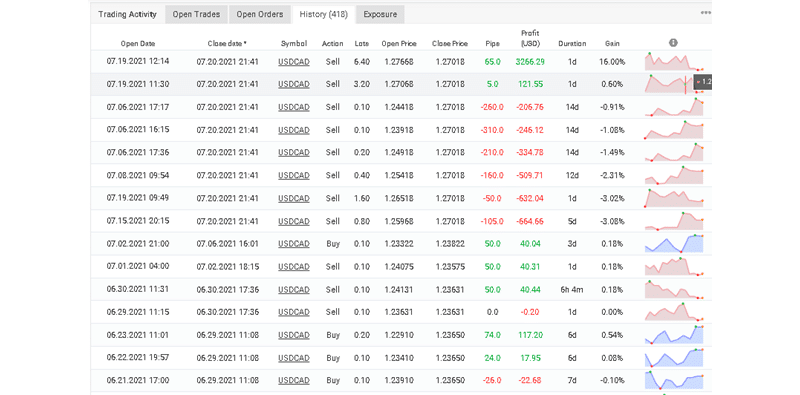Select open date 06.23.2021 11:01
Image resolution: width=800 pixels, height=395 pixels.
point(138,335)
